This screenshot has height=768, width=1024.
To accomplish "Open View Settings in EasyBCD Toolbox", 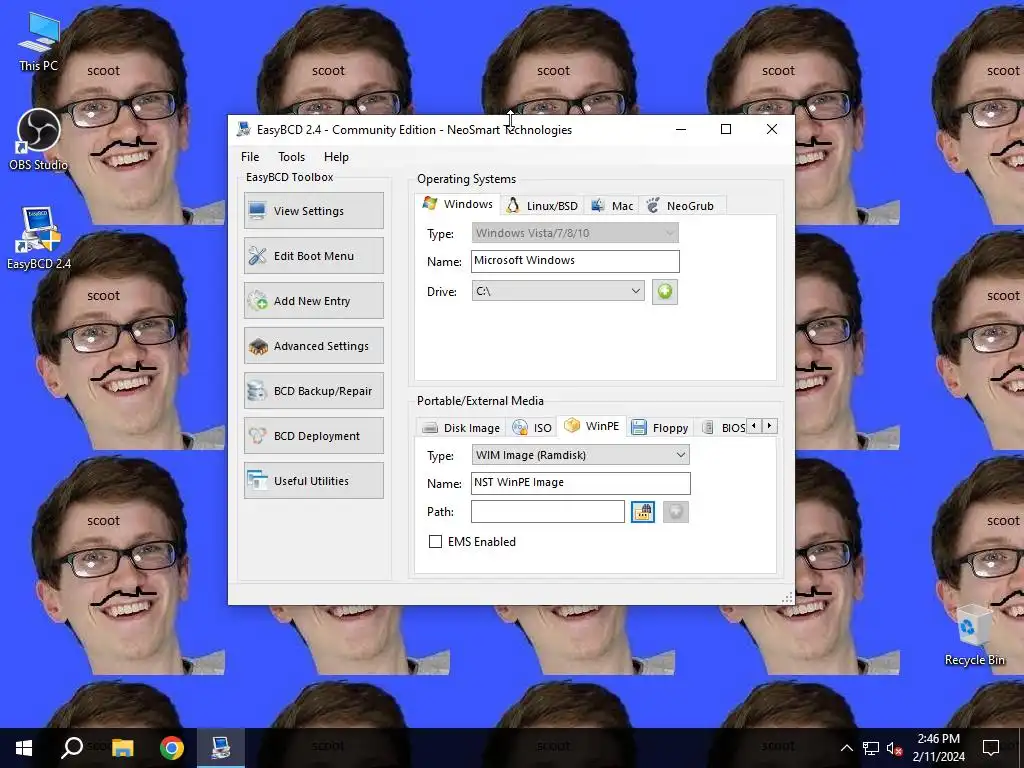I will [313, 210].
